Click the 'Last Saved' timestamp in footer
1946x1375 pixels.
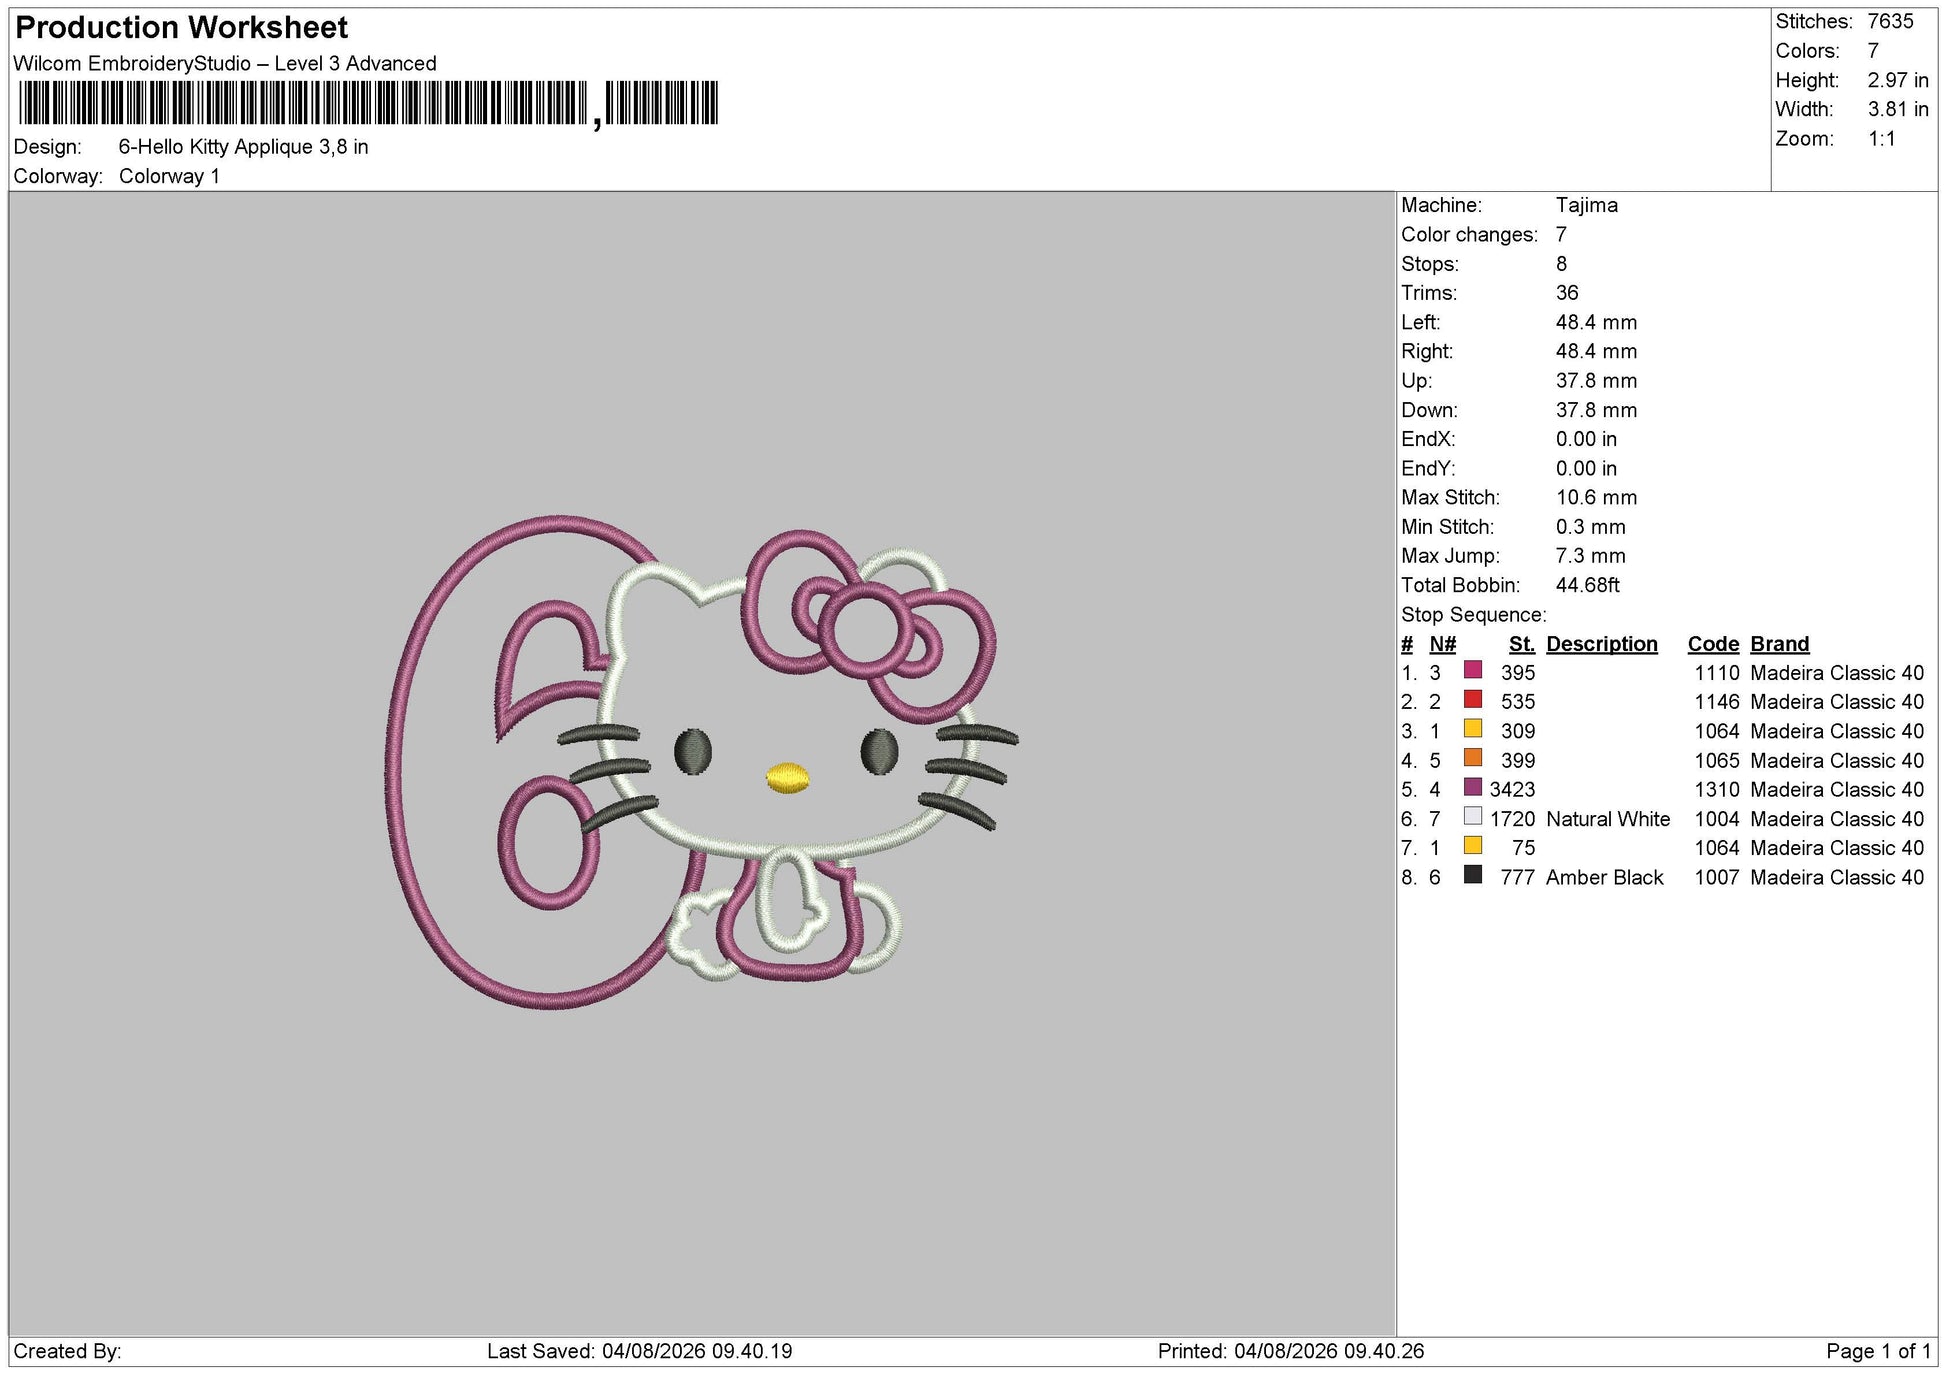coord(639,1352)
